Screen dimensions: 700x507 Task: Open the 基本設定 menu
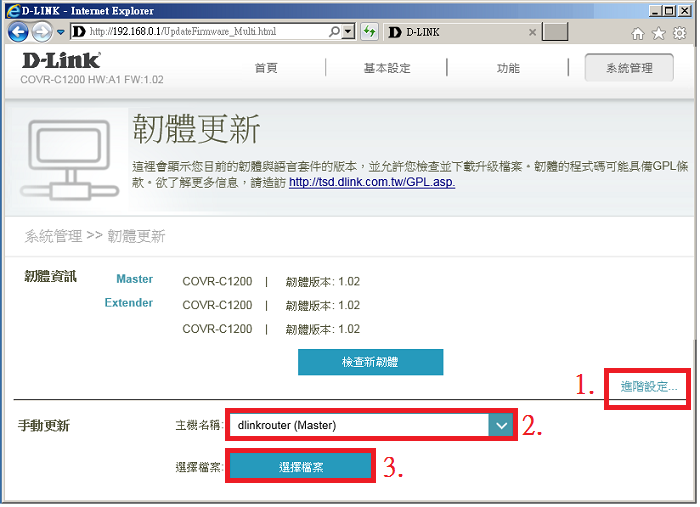pos(386,68)
